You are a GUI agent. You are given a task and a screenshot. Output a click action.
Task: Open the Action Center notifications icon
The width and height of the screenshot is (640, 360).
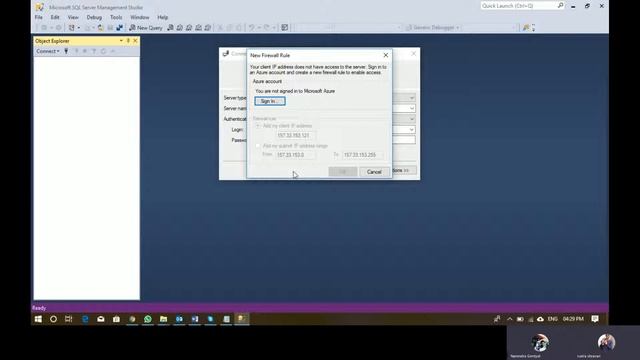595,319
